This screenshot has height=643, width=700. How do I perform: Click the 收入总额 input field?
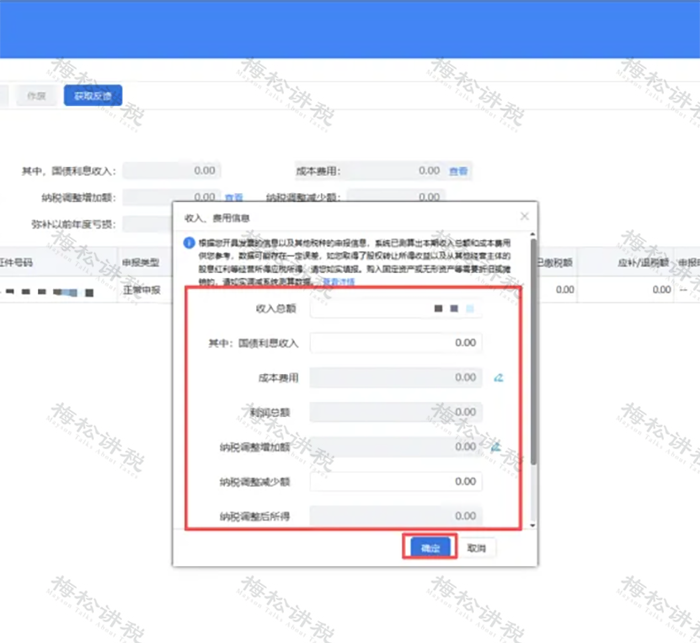point(396,309)
